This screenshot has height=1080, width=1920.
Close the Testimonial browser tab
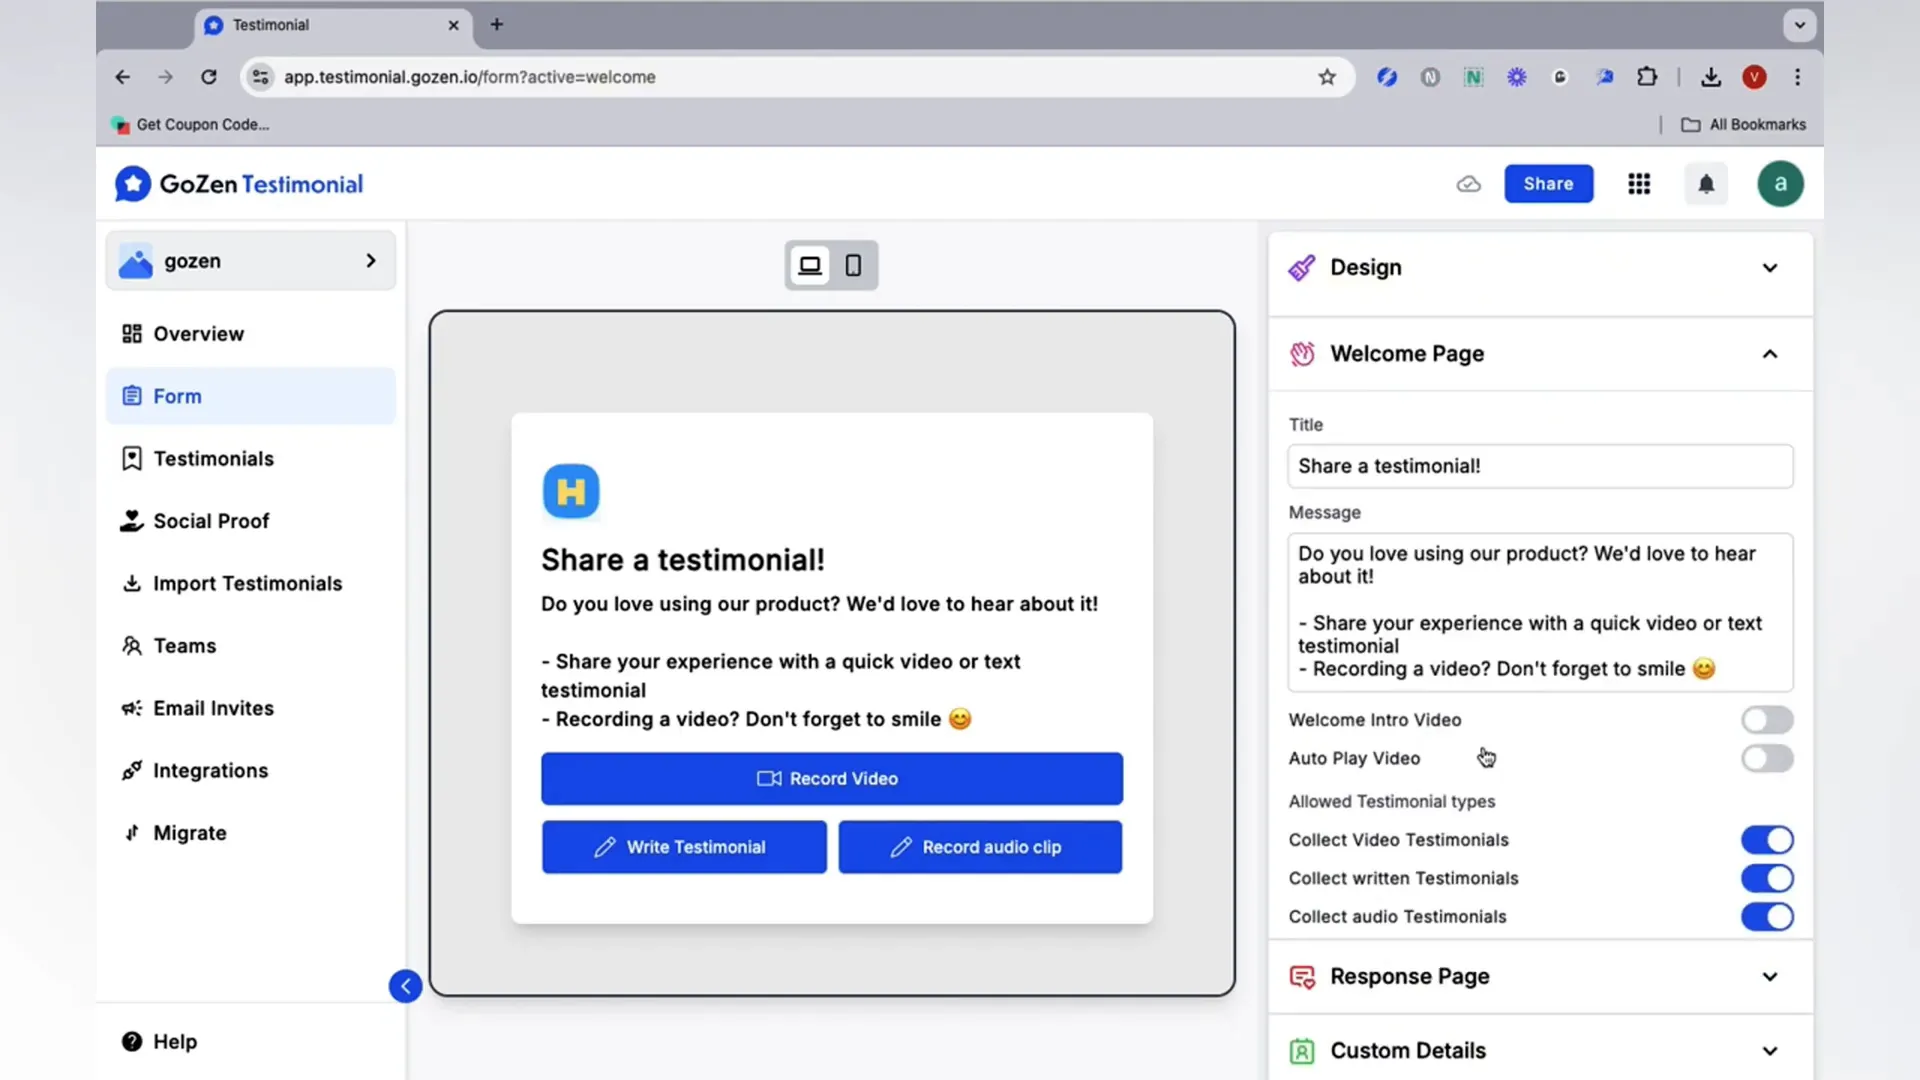453,25
